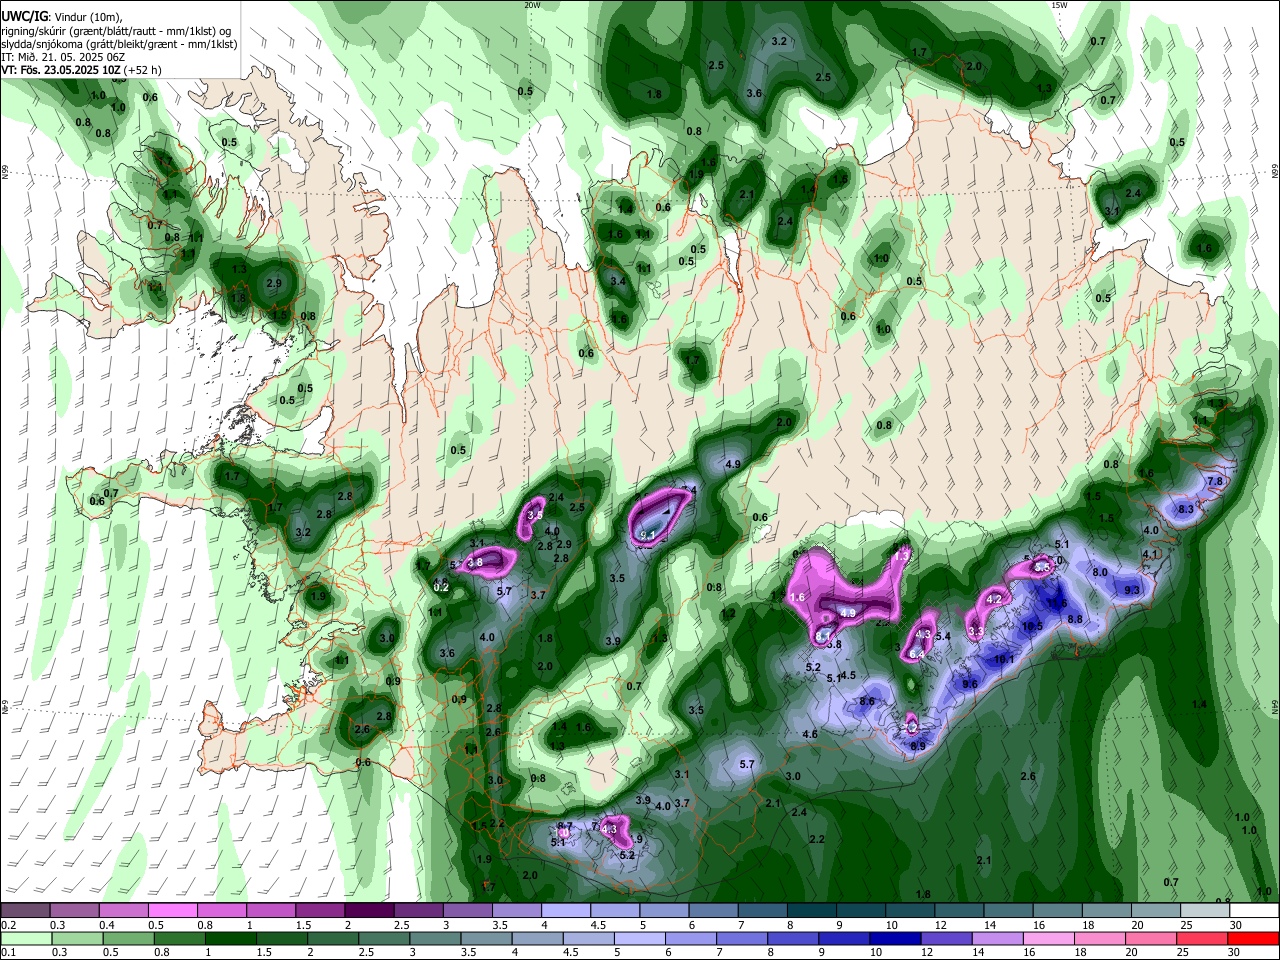The image size is (1280, 960).
Task: Select the '10.5' precipitation value
Action: coord(1032,626)
